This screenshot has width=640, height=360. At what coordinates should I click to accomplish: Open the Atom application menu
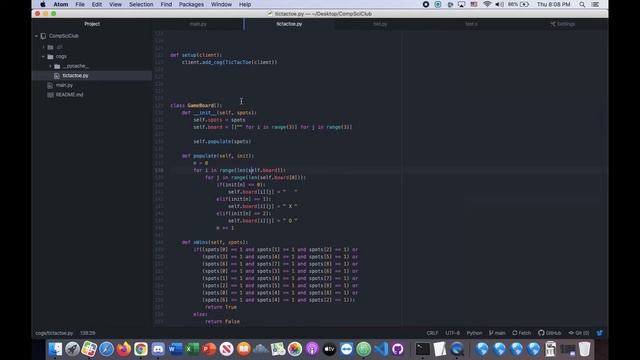61,4
